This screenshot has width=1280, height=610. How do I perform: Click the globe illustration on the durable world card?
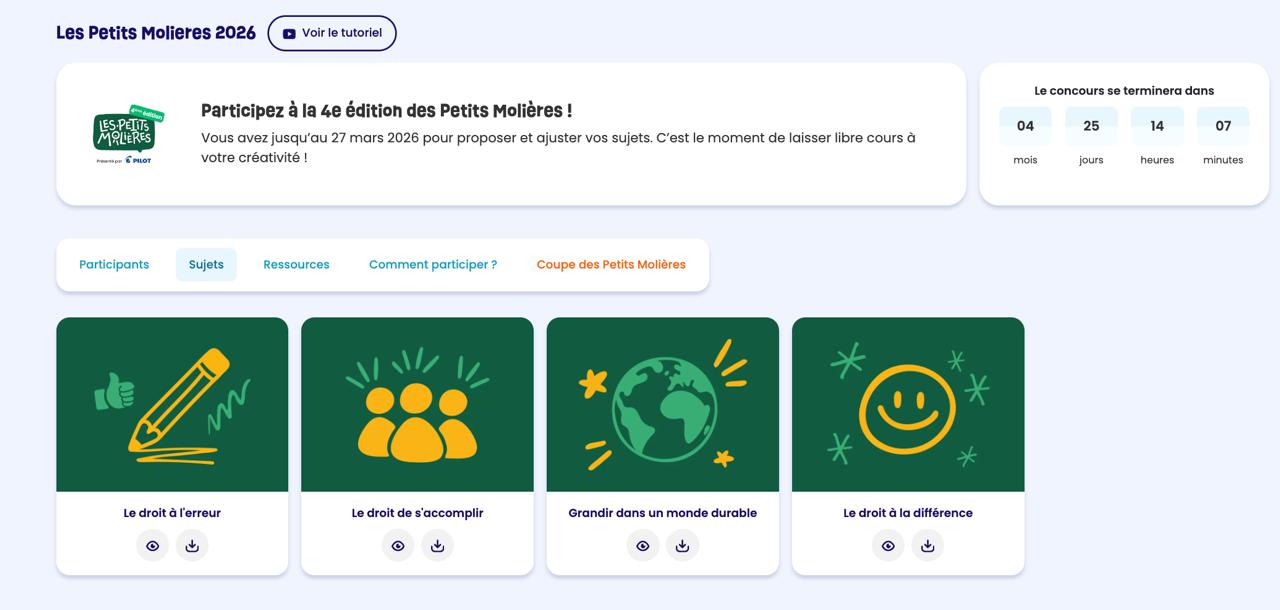(x=662, y=403)
